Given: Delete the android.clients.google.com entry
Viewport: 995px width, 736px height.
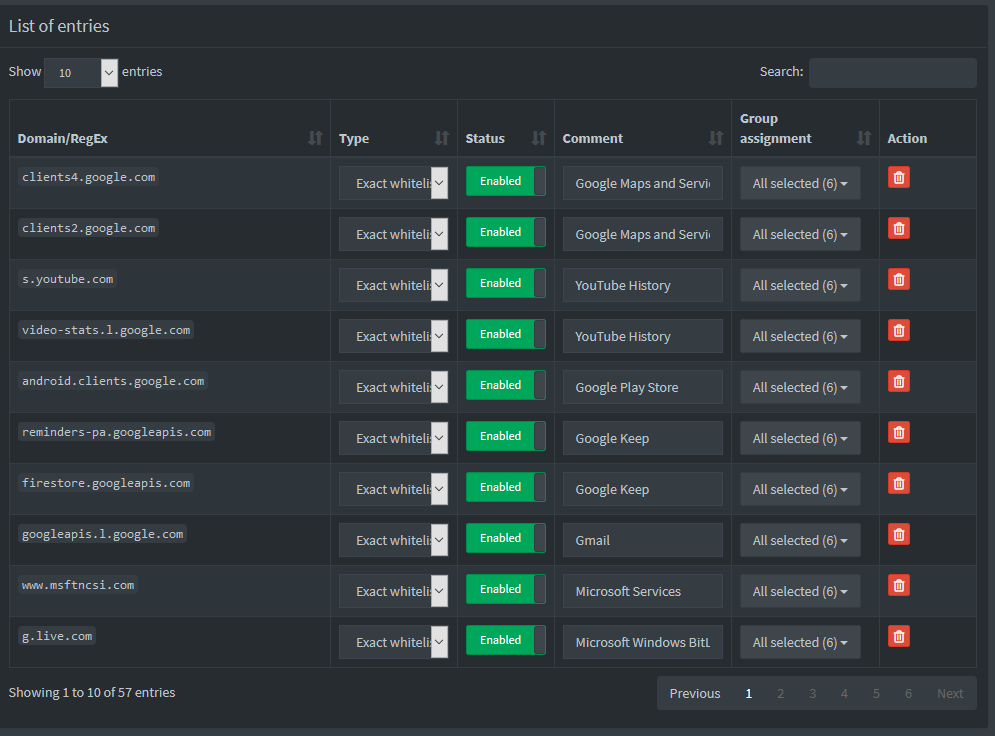Looking at the screenshot, I should tap(899, 381).
